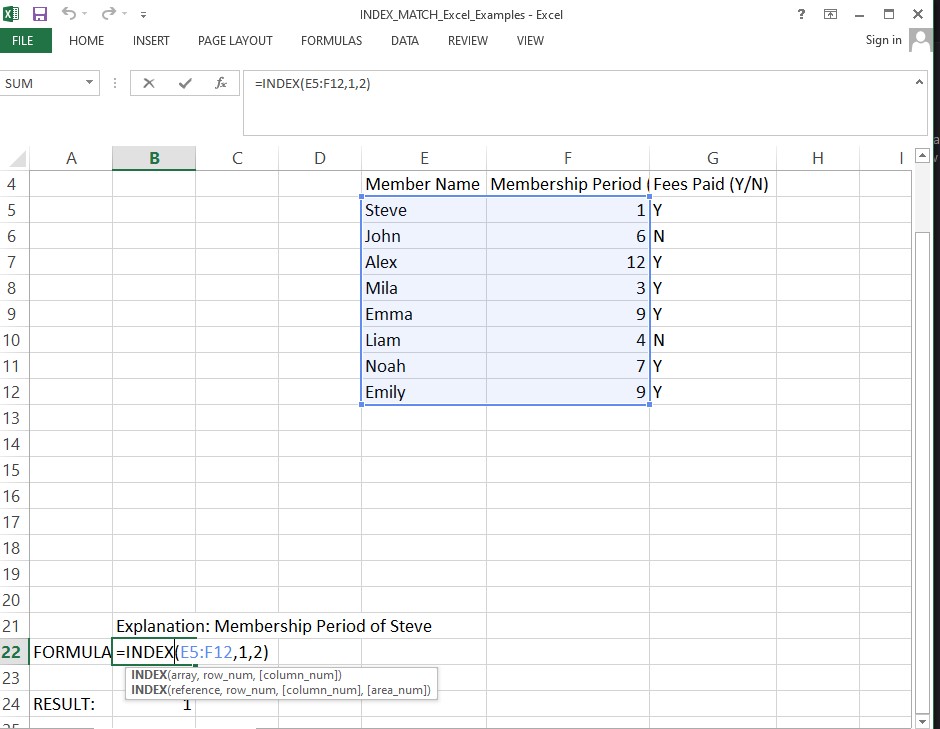Open the PAGE LAYOUT ribbon tab

point(235,41)
